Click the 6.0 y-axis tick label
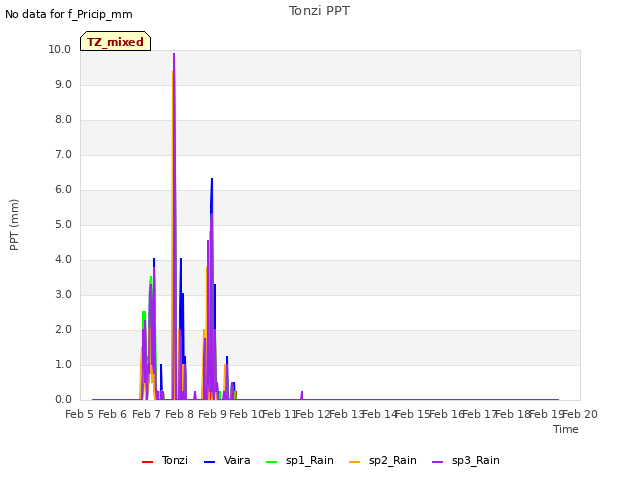640x480 pixels. (63, 189)
